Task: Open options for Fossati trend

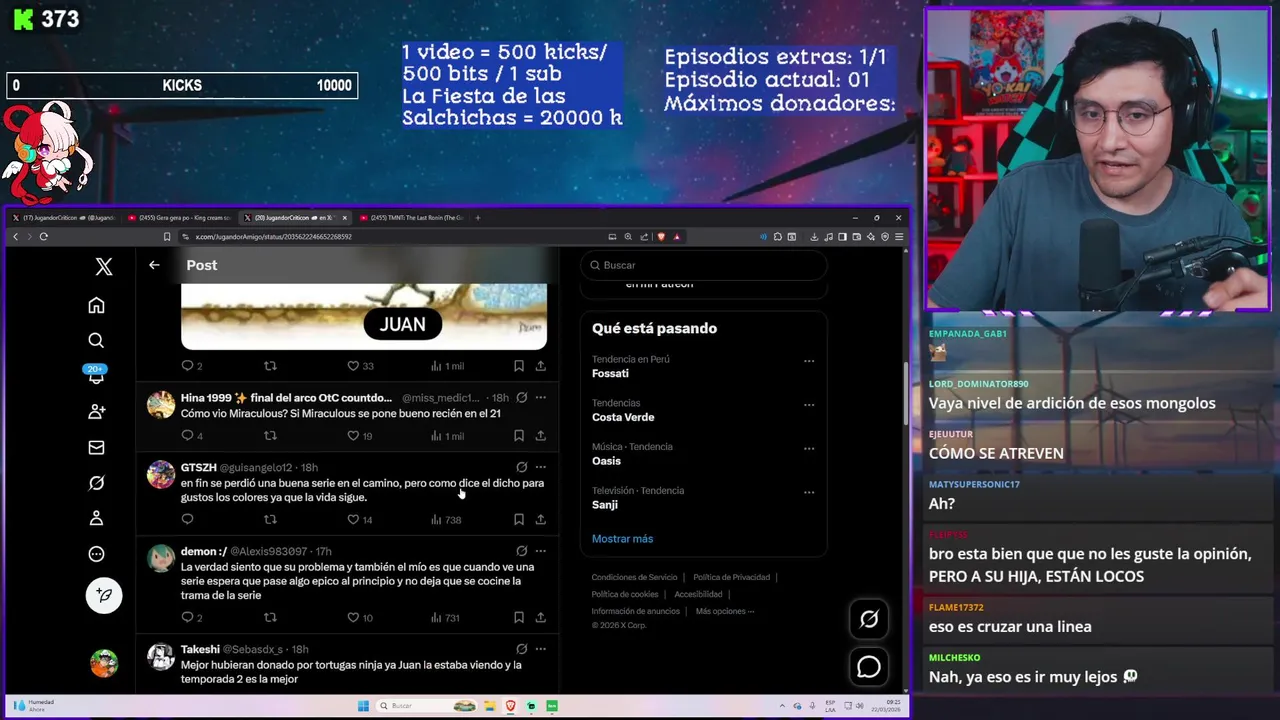Action: [x=809, y=361]
